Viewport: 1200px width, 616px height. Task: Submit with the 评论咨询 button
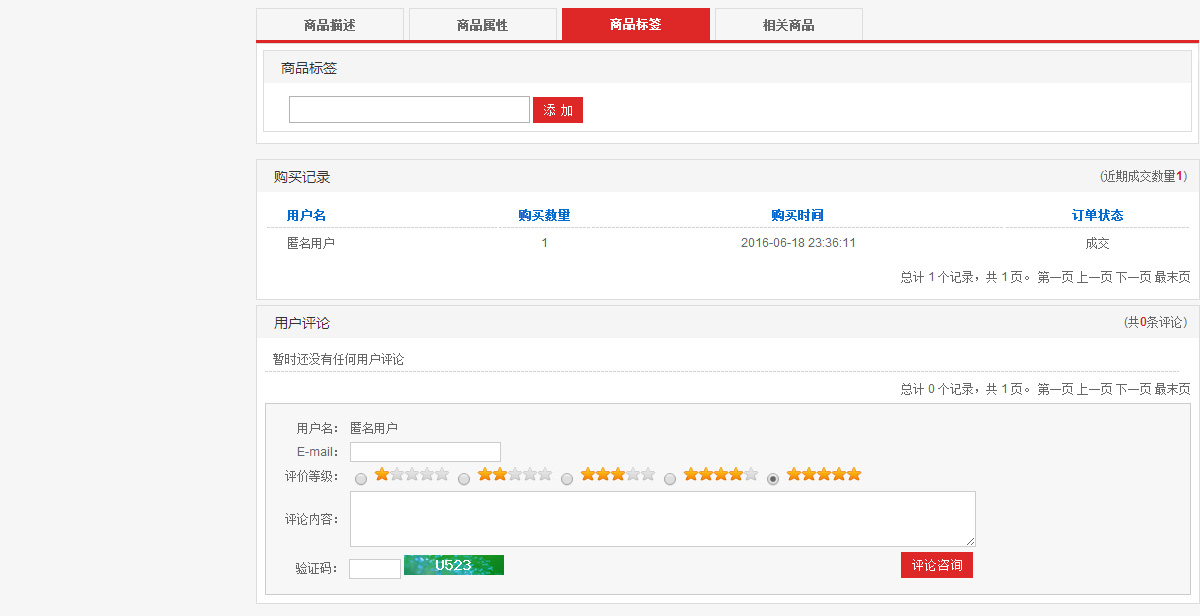tap(937, 565)
